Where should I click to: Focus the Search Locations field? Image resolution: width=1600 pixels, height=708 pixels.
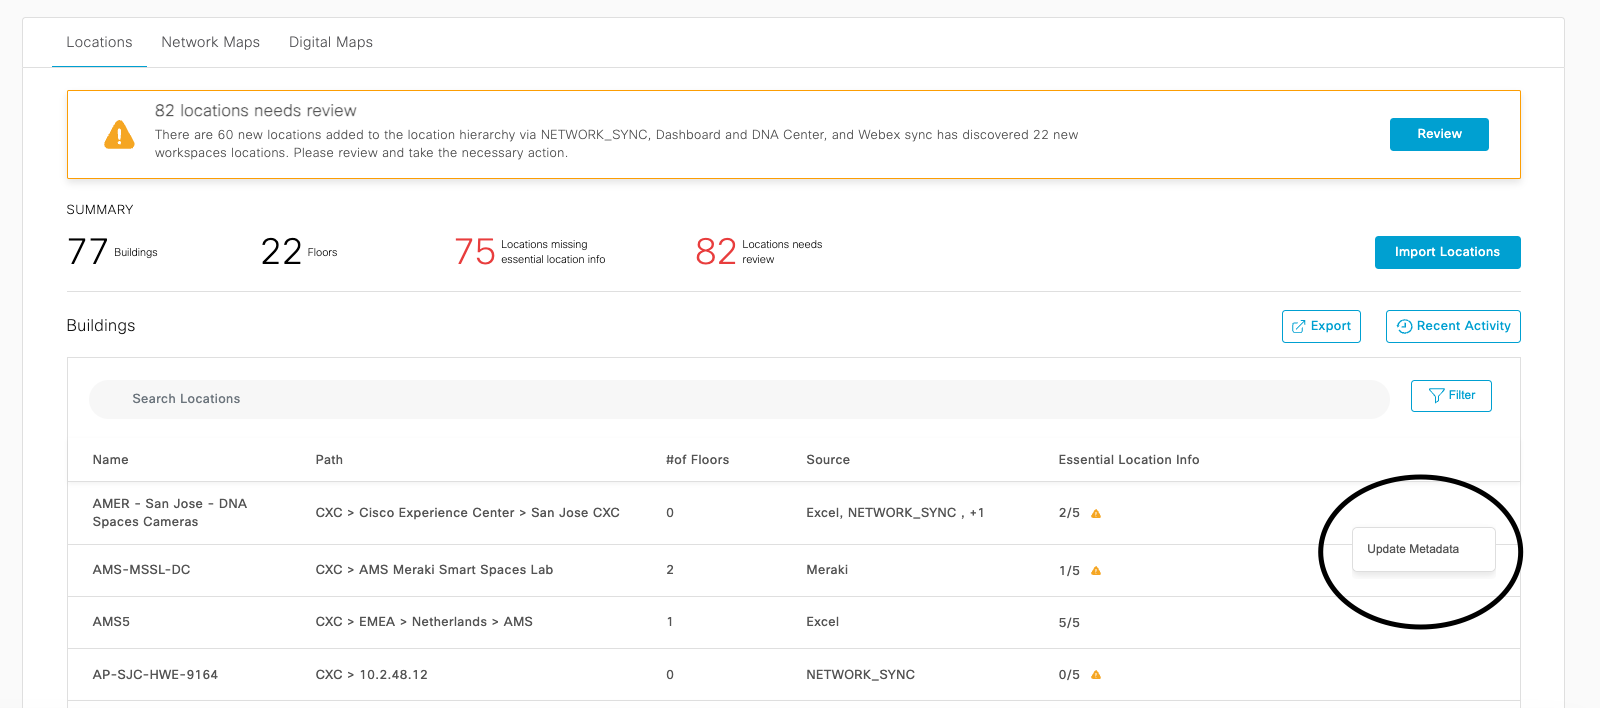tap(738, 399)
